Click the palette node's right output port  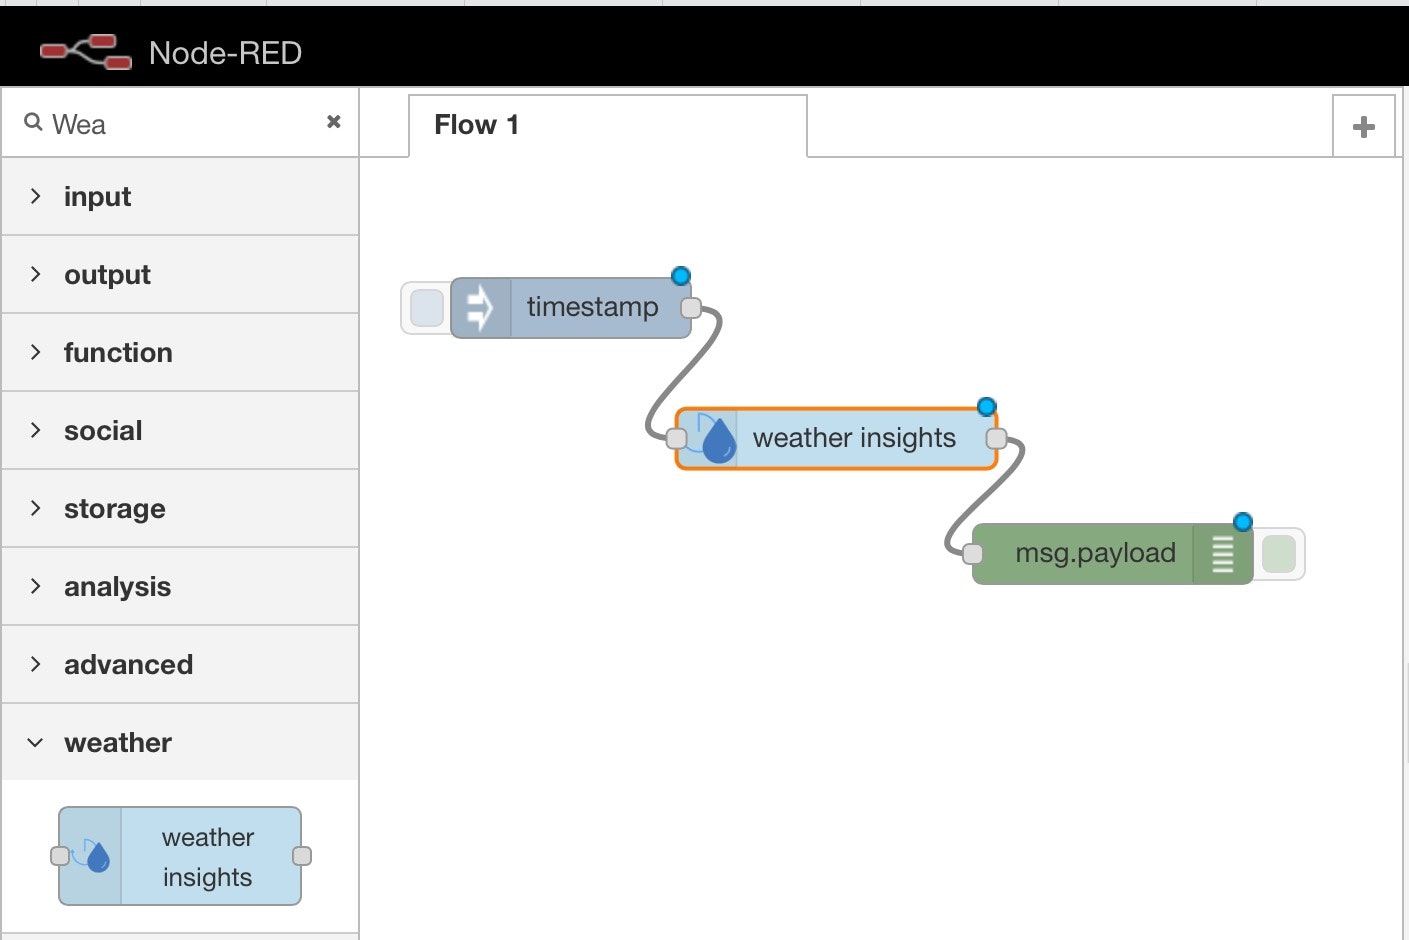[x=302, y=856]
